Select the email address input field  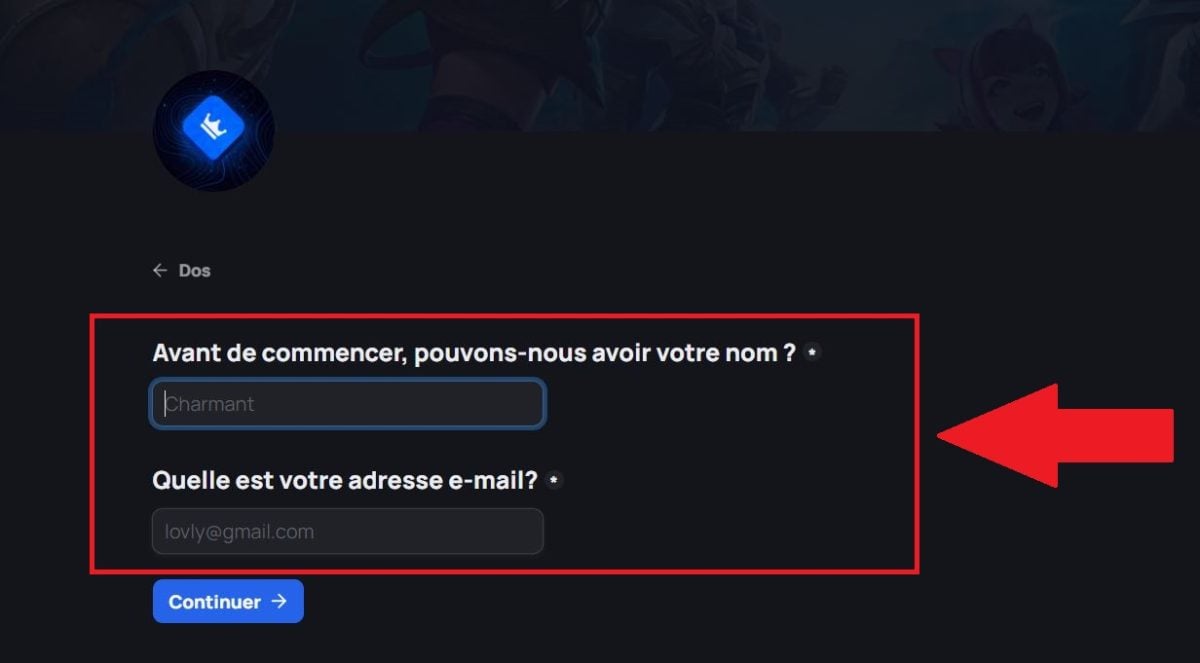point(348,531)
